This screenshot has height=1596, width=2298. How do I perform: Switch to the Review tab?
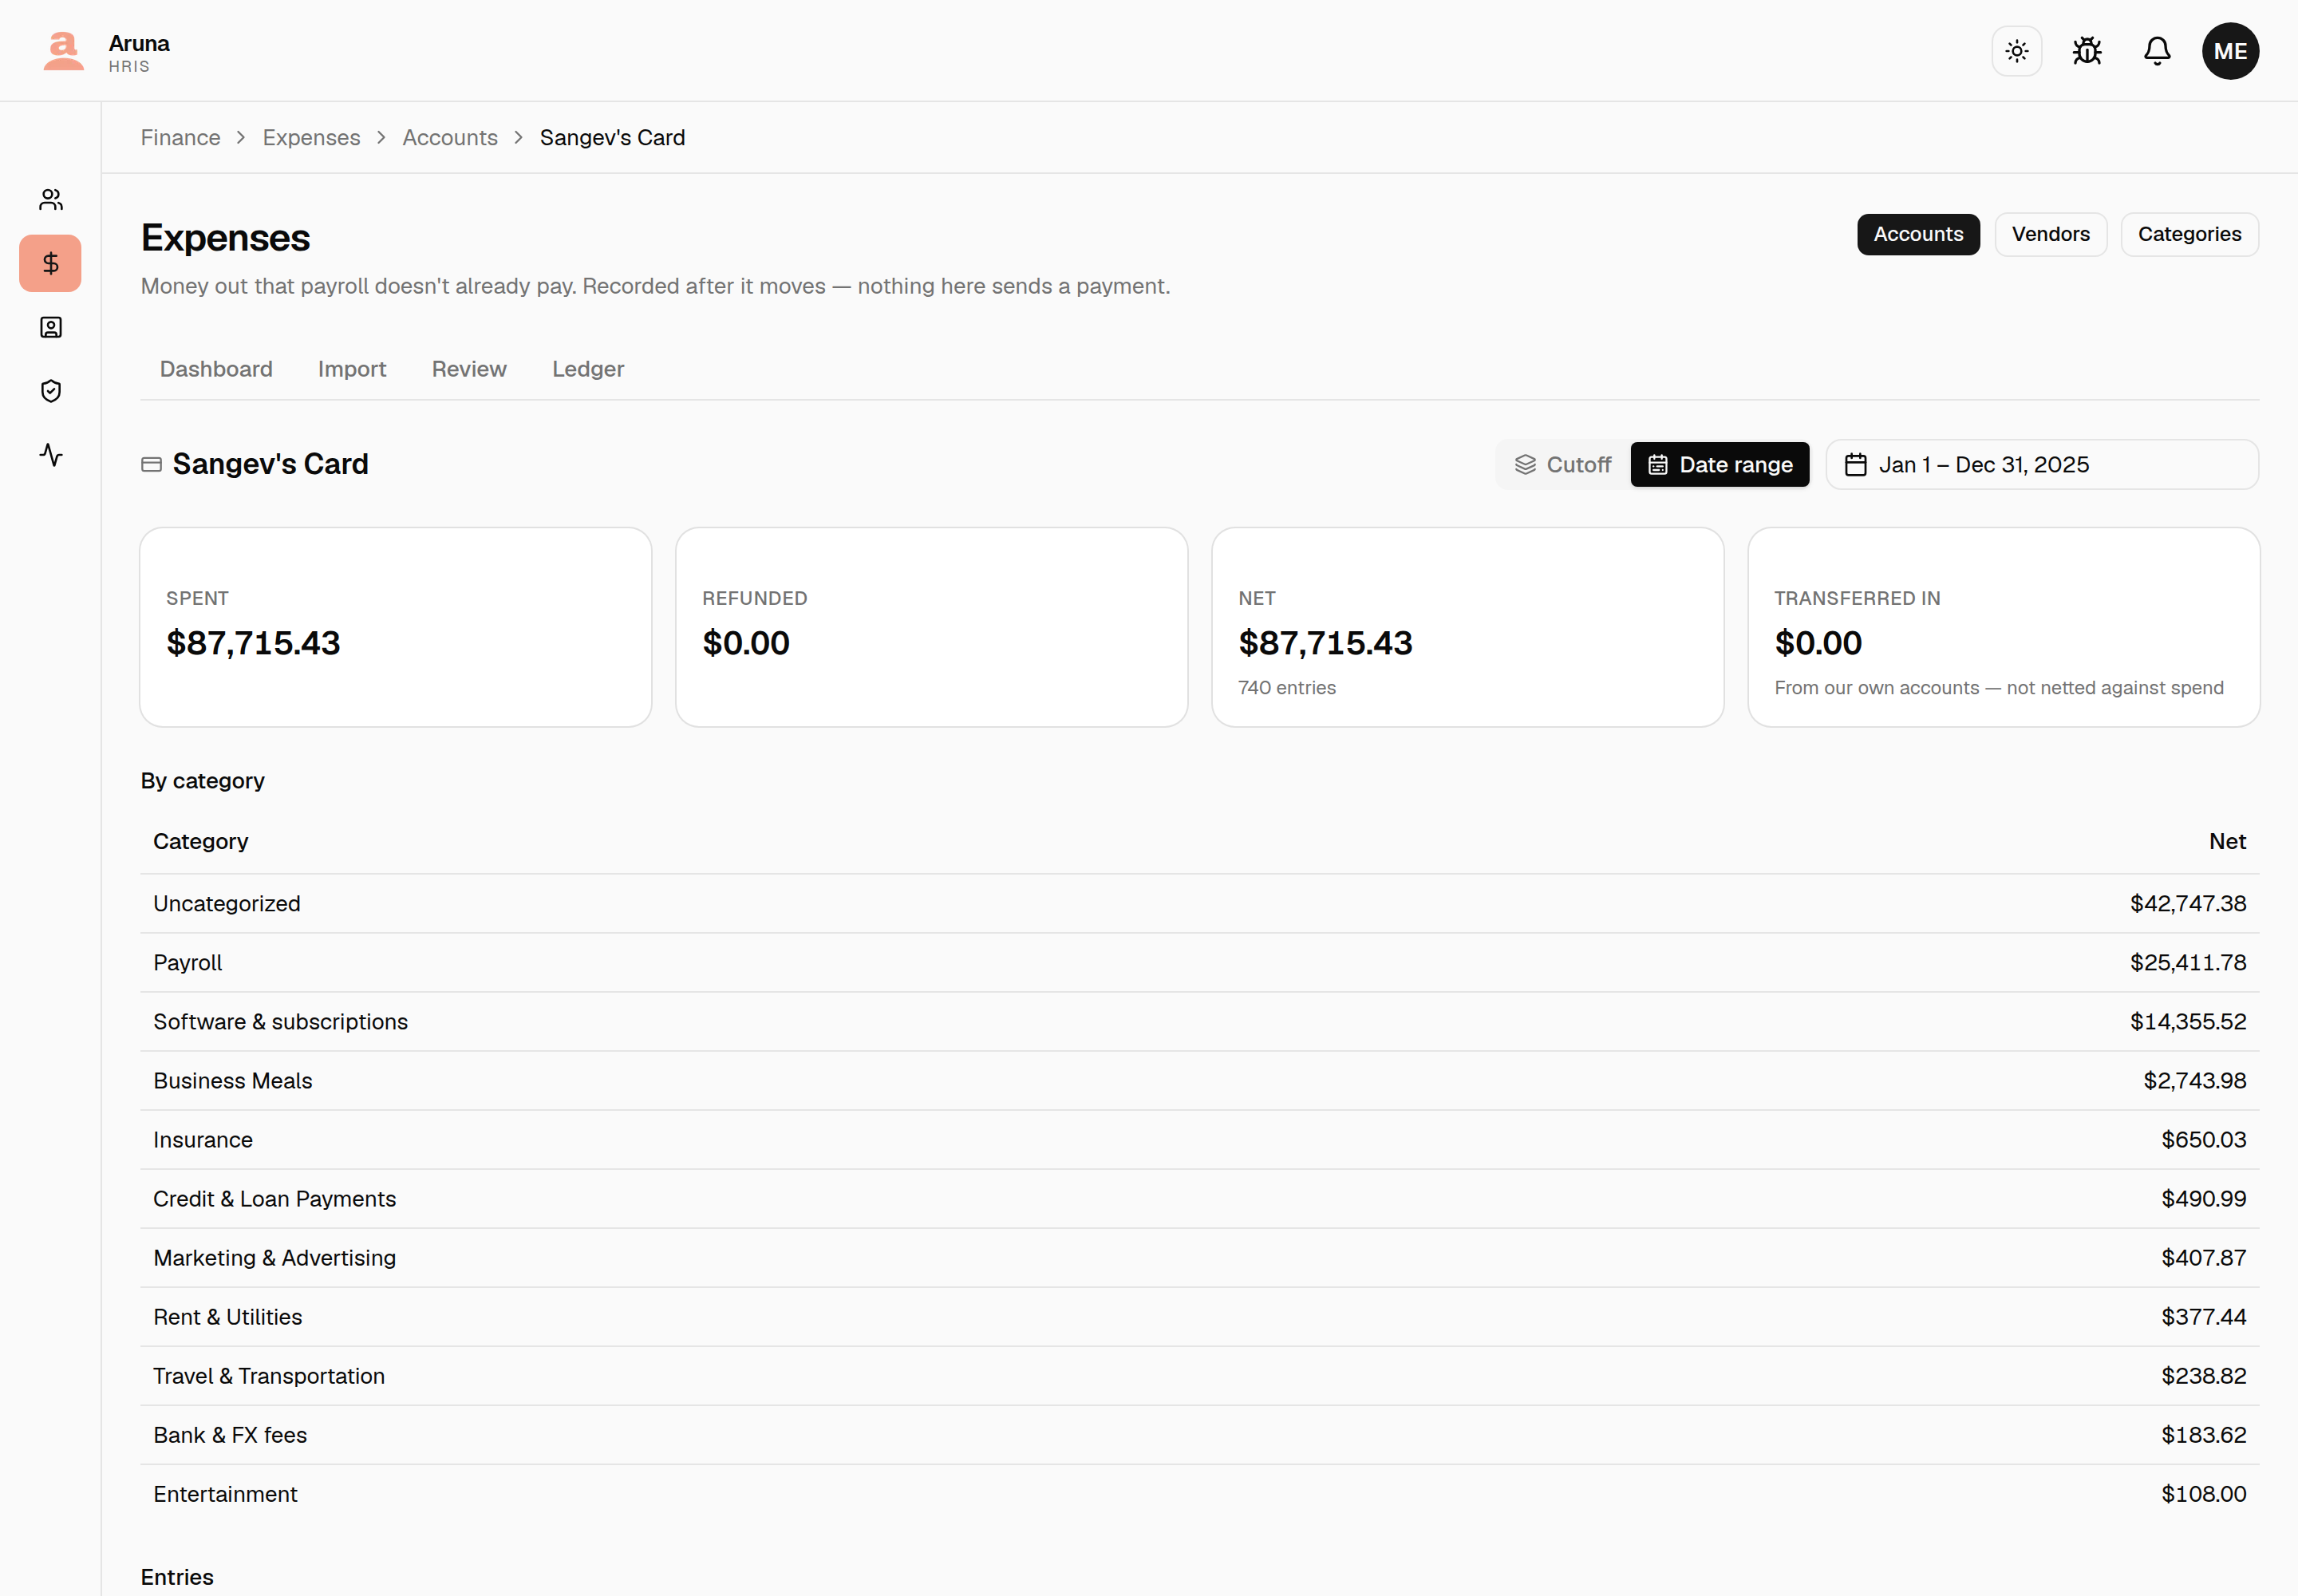pyautogui.click(x=469, y=369)
